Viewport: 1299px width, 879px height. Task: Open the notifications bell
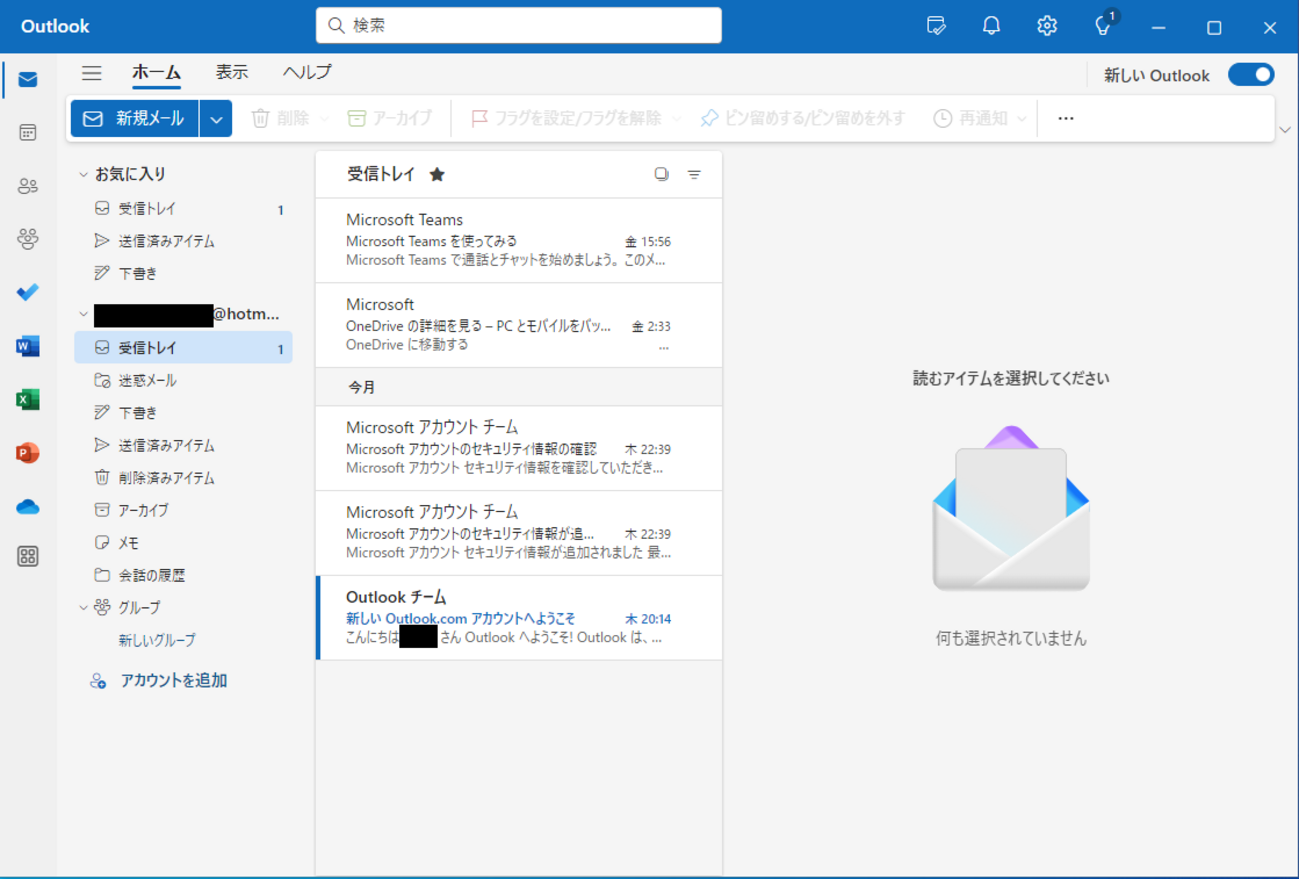(991, 26)
